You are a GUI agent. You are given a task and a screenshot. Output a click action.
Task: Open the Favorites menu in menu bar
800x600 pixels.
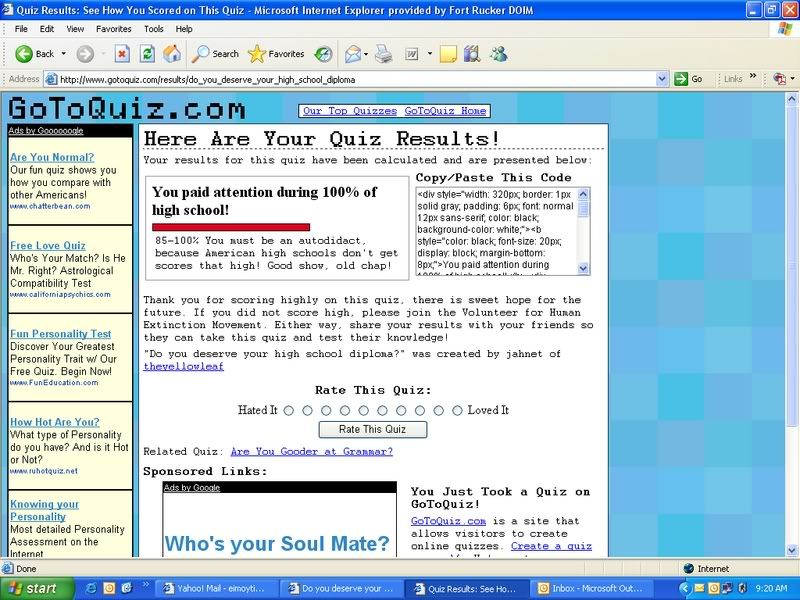click(x=113, y=29)
